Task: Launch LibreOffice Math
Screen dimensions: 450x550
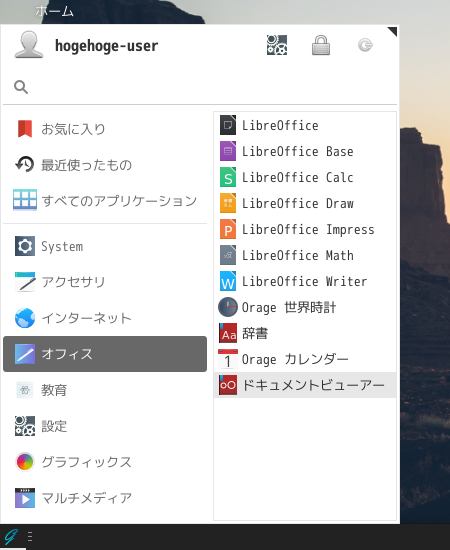Action: [305, 255]
